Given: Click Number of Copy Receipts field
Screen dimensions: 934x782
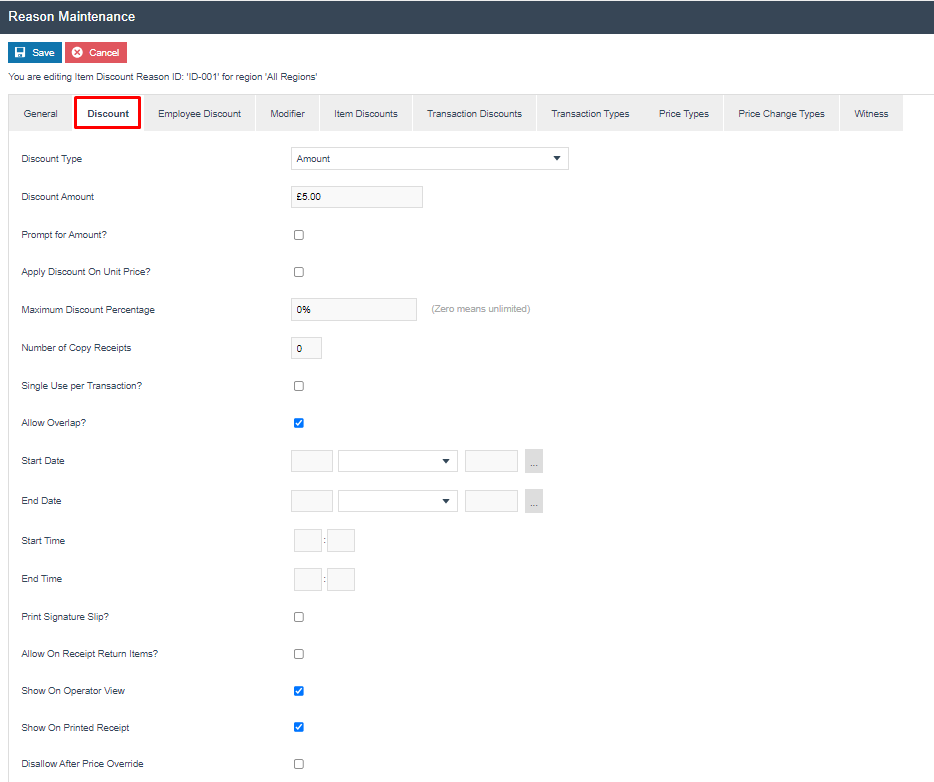Looking at the screenshot, I should [306, 348].
